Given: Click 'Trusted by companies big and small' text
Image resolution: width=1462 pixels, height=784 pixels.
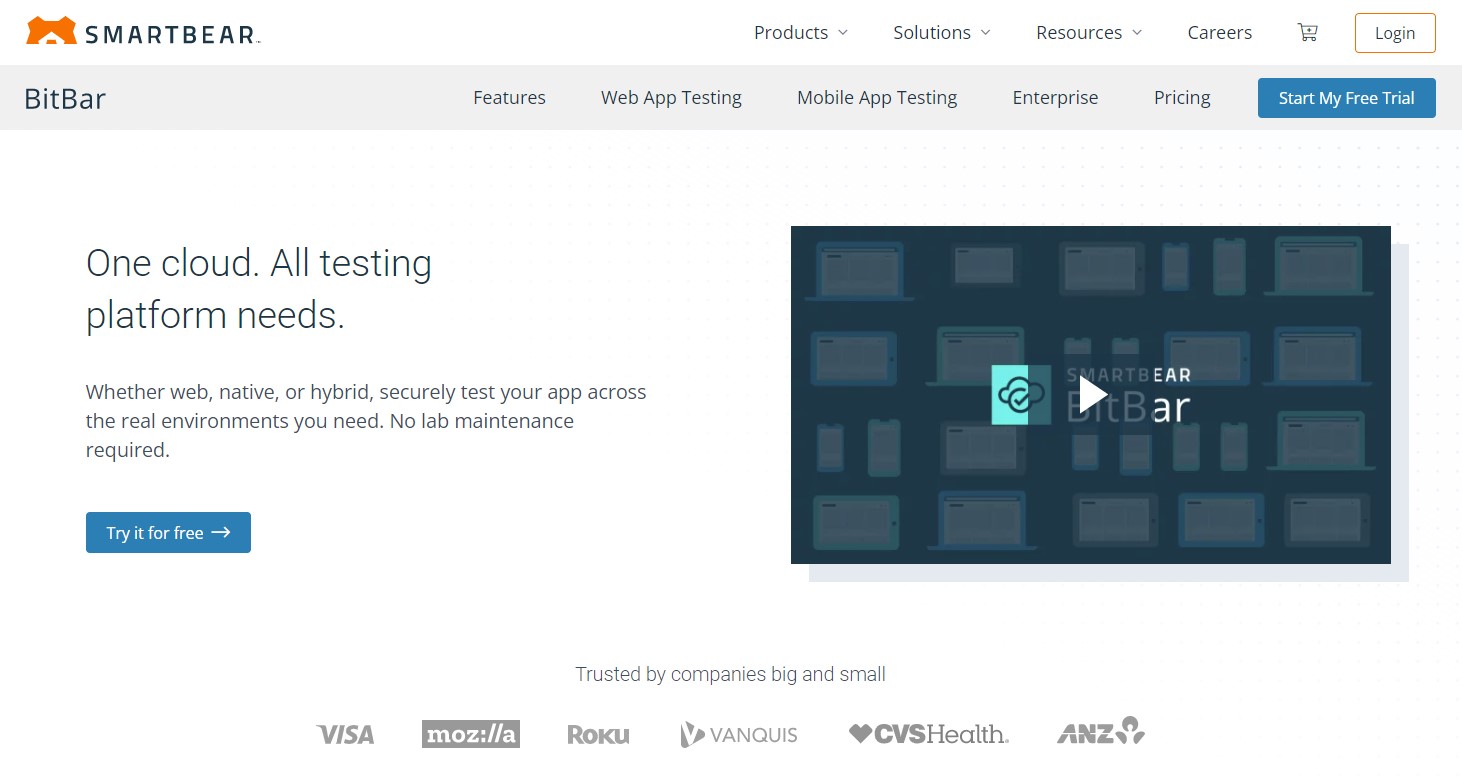Looking at the screenshot, I should [731, 674].
